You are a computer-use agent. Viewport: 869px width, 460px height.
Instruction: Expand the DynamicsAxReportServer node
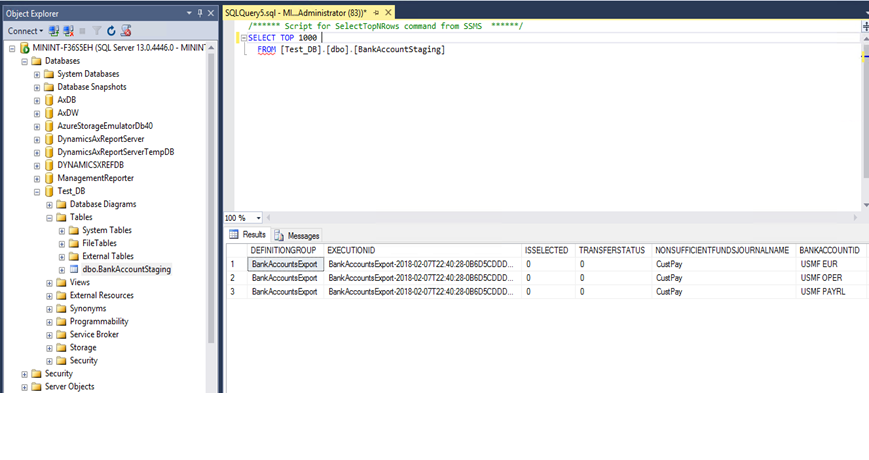pos(37,140)
